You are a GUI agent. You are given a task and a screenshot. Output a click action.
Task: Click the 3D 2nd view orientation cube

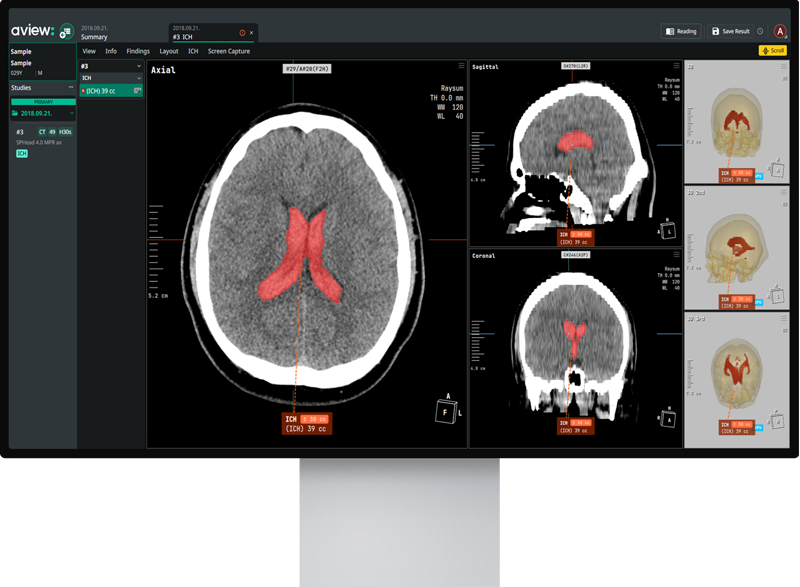coord(777,295)
